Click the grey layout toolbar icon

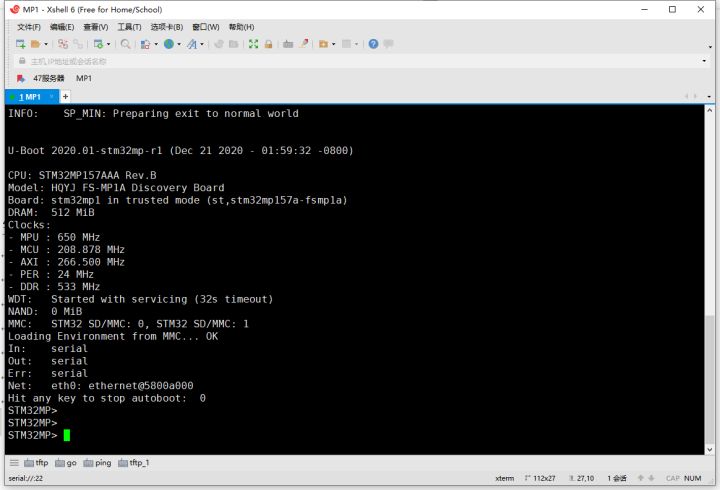click(x=347, y=44)
